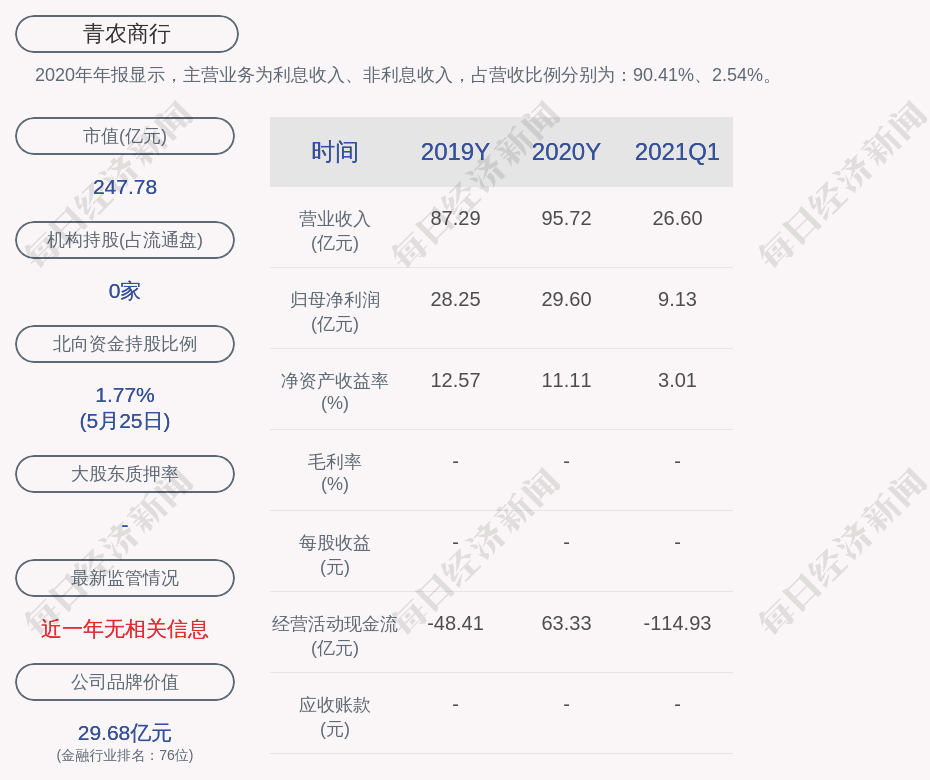This screenshot has width=930, height=780.
Task: Select cash flow value 63.33
Action: tap(566, 623)
